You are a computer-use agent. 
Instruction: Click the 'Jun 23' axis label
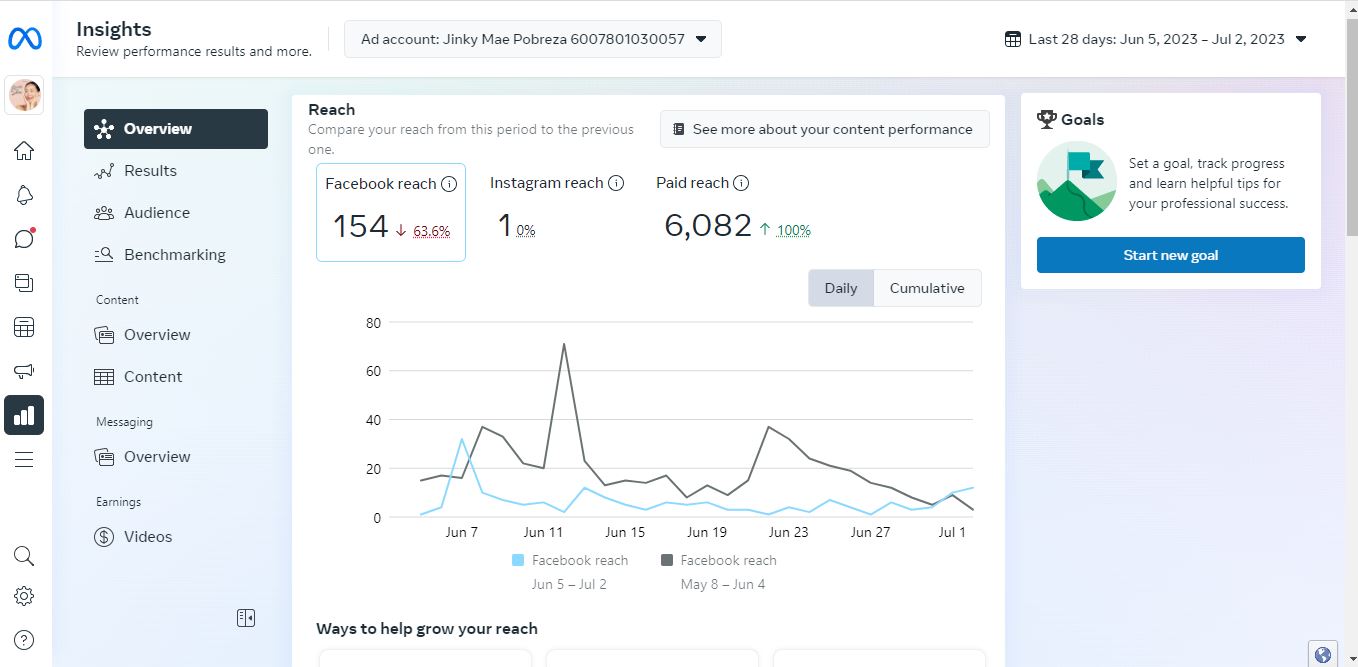point(788,532)
